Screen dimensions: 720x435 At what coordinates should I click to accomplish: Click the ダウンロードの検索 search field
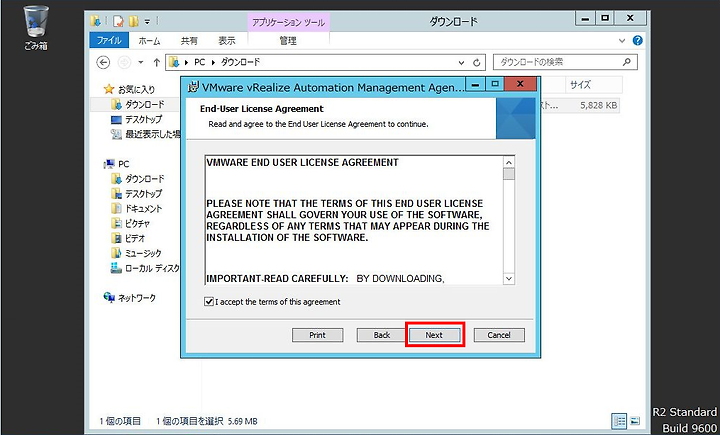[x=565, y=62]
